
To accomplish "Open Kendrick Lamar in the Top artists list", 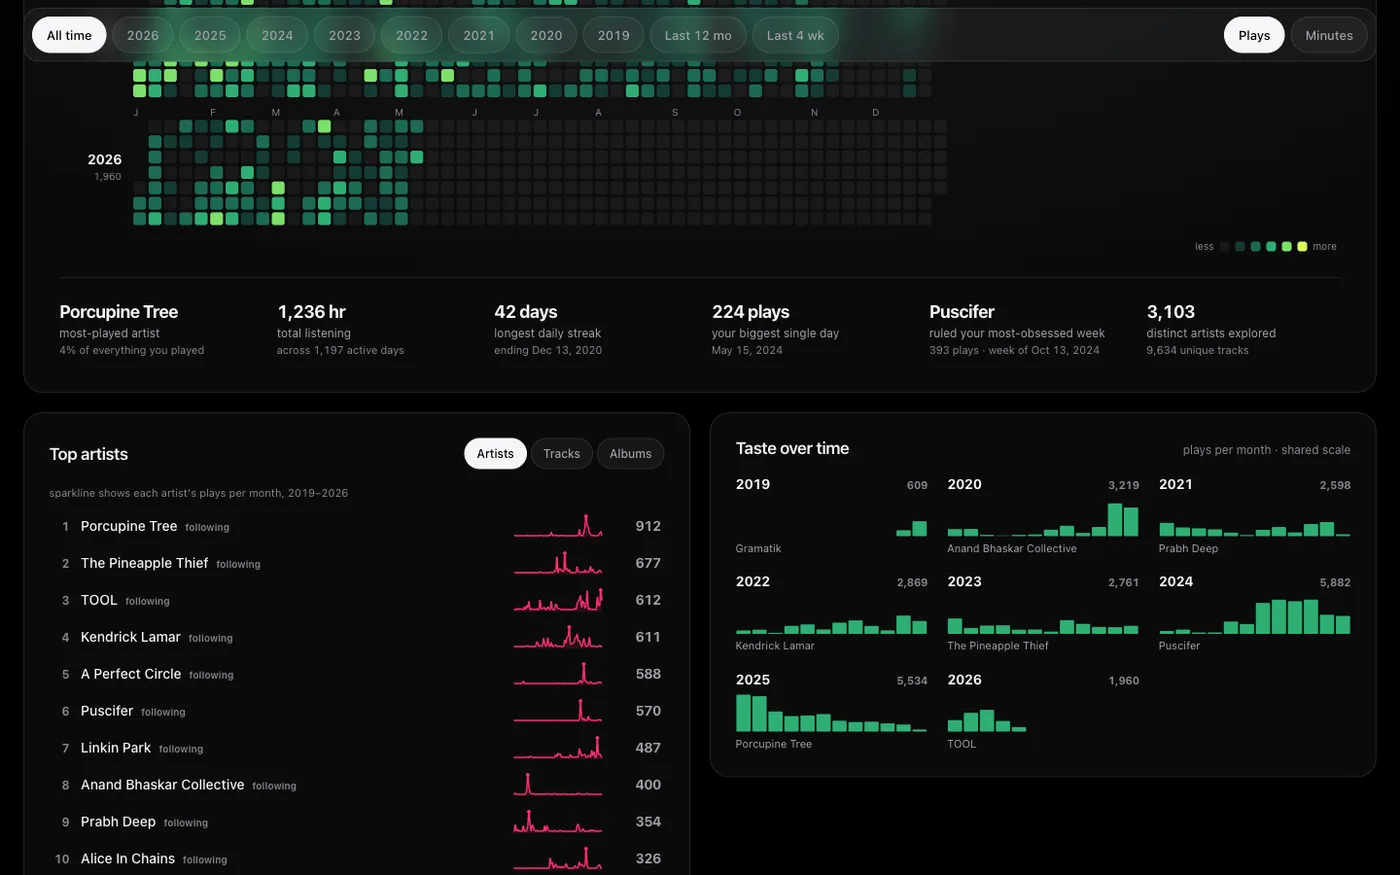I will pyautogui.click(x=356, y=637).
